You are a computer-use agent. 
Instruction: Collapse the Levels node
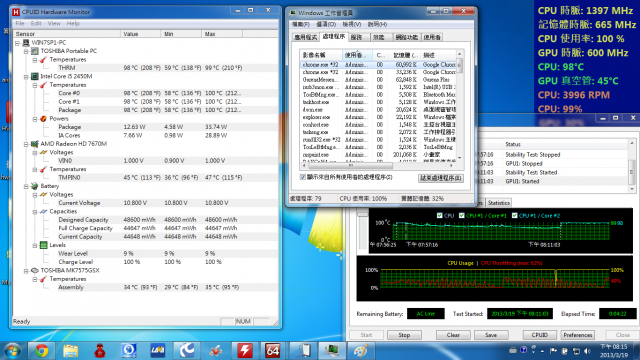click(35, 245)
